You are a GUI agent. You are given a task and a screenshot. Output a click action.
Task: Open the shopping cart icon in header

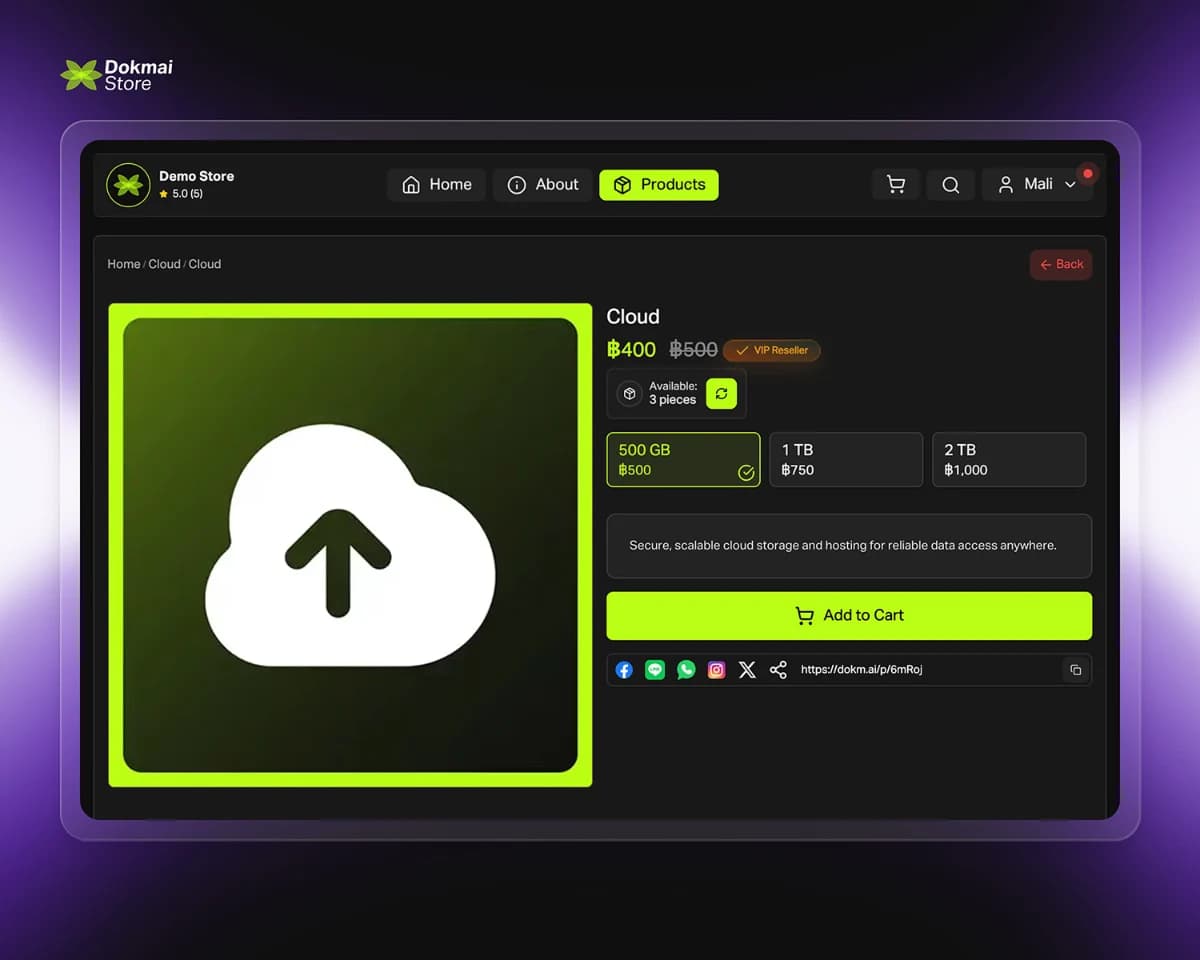pos(895,185)
